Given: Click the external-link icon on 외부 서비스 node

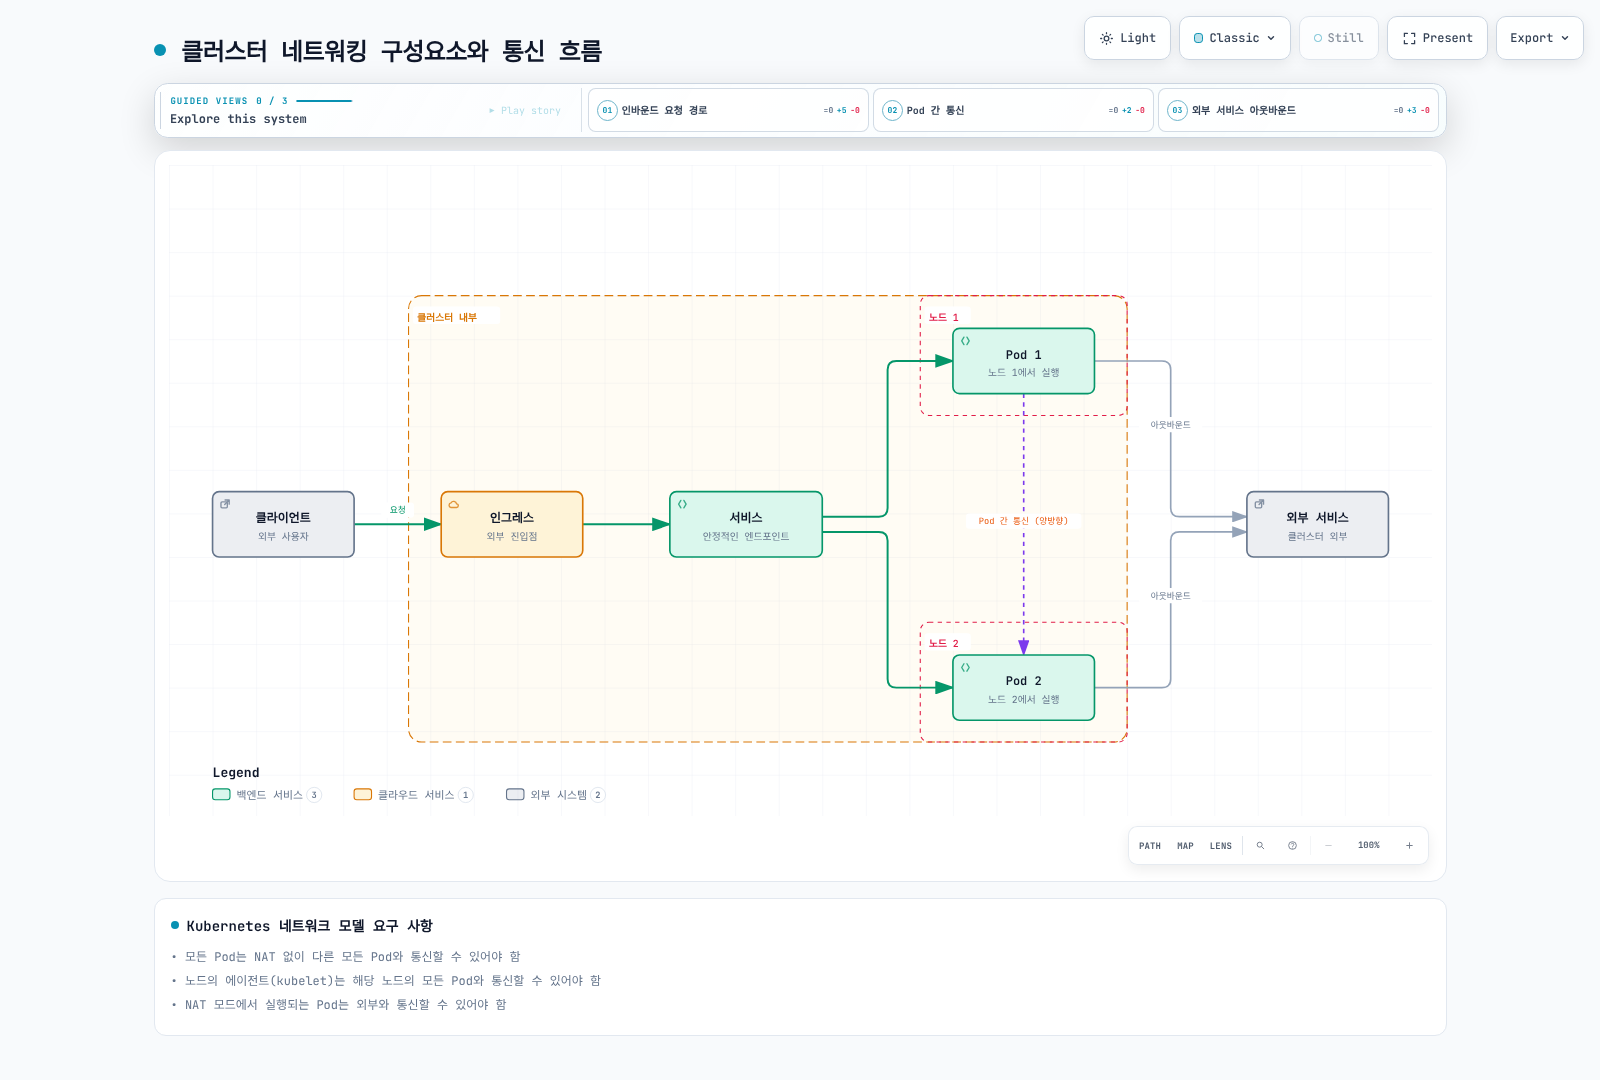Looking at the screenshot, I should pyautogui.click(x=1260, y=504).
